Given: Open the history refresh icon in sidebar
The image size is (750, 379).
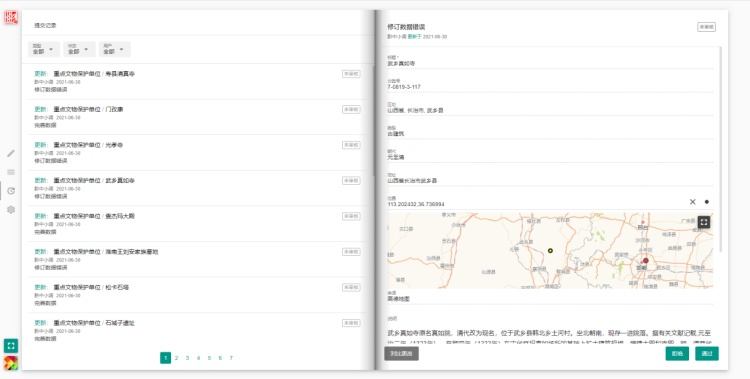Looking at the screenshot, I should (11, 191).
